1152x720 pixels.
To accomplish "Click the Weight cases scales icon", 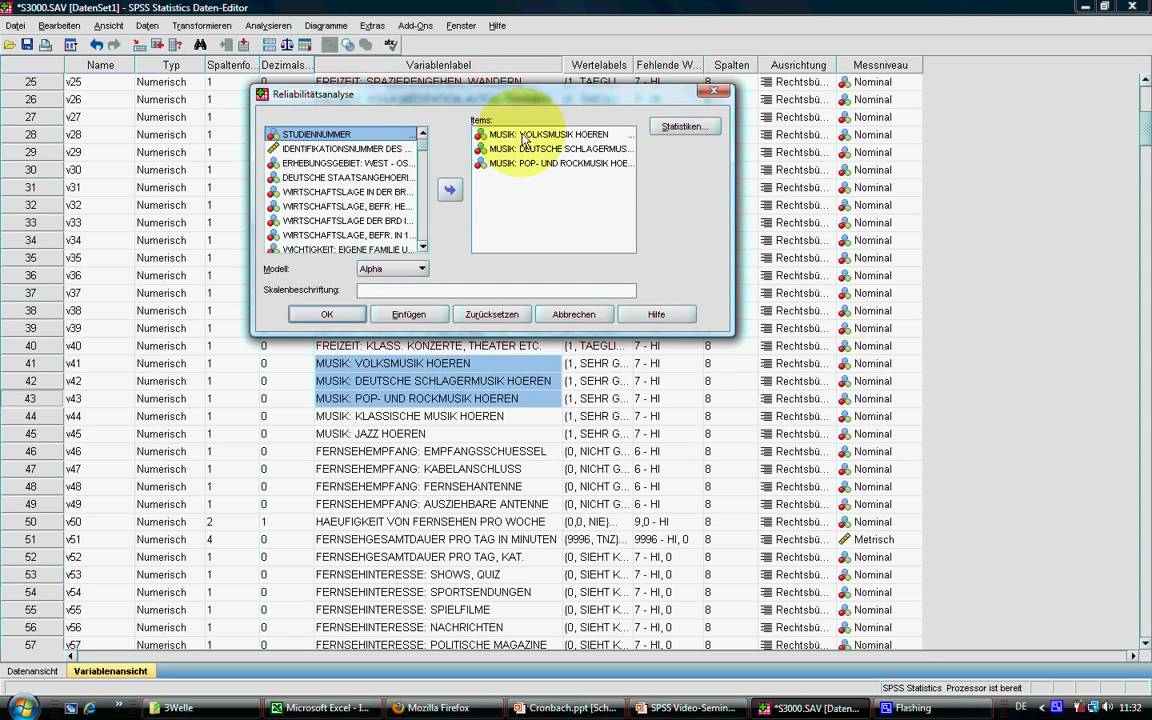I will 287,45.
